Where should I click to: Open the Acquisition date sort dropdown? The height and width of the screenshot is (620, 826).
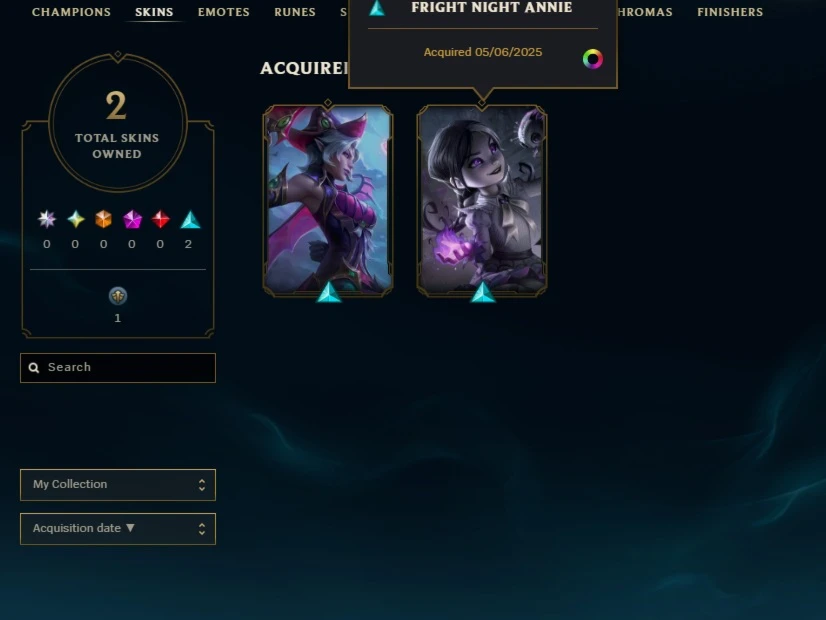tap(118, 529)
